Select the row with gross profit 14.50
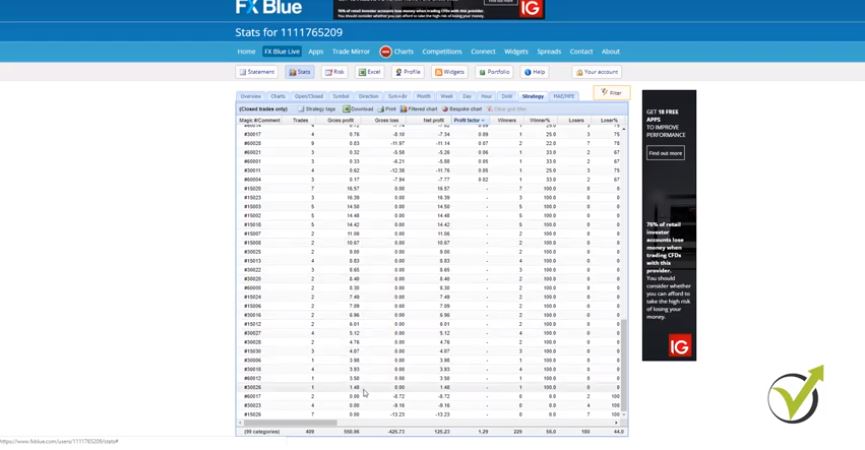This screenshot has width=865, height=450. click(x=430, y=207)
